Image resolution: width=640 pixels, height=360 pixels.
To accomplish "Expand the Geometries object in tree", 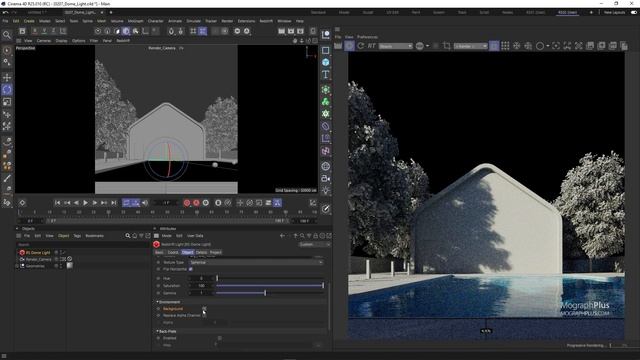I will (17, 266).
